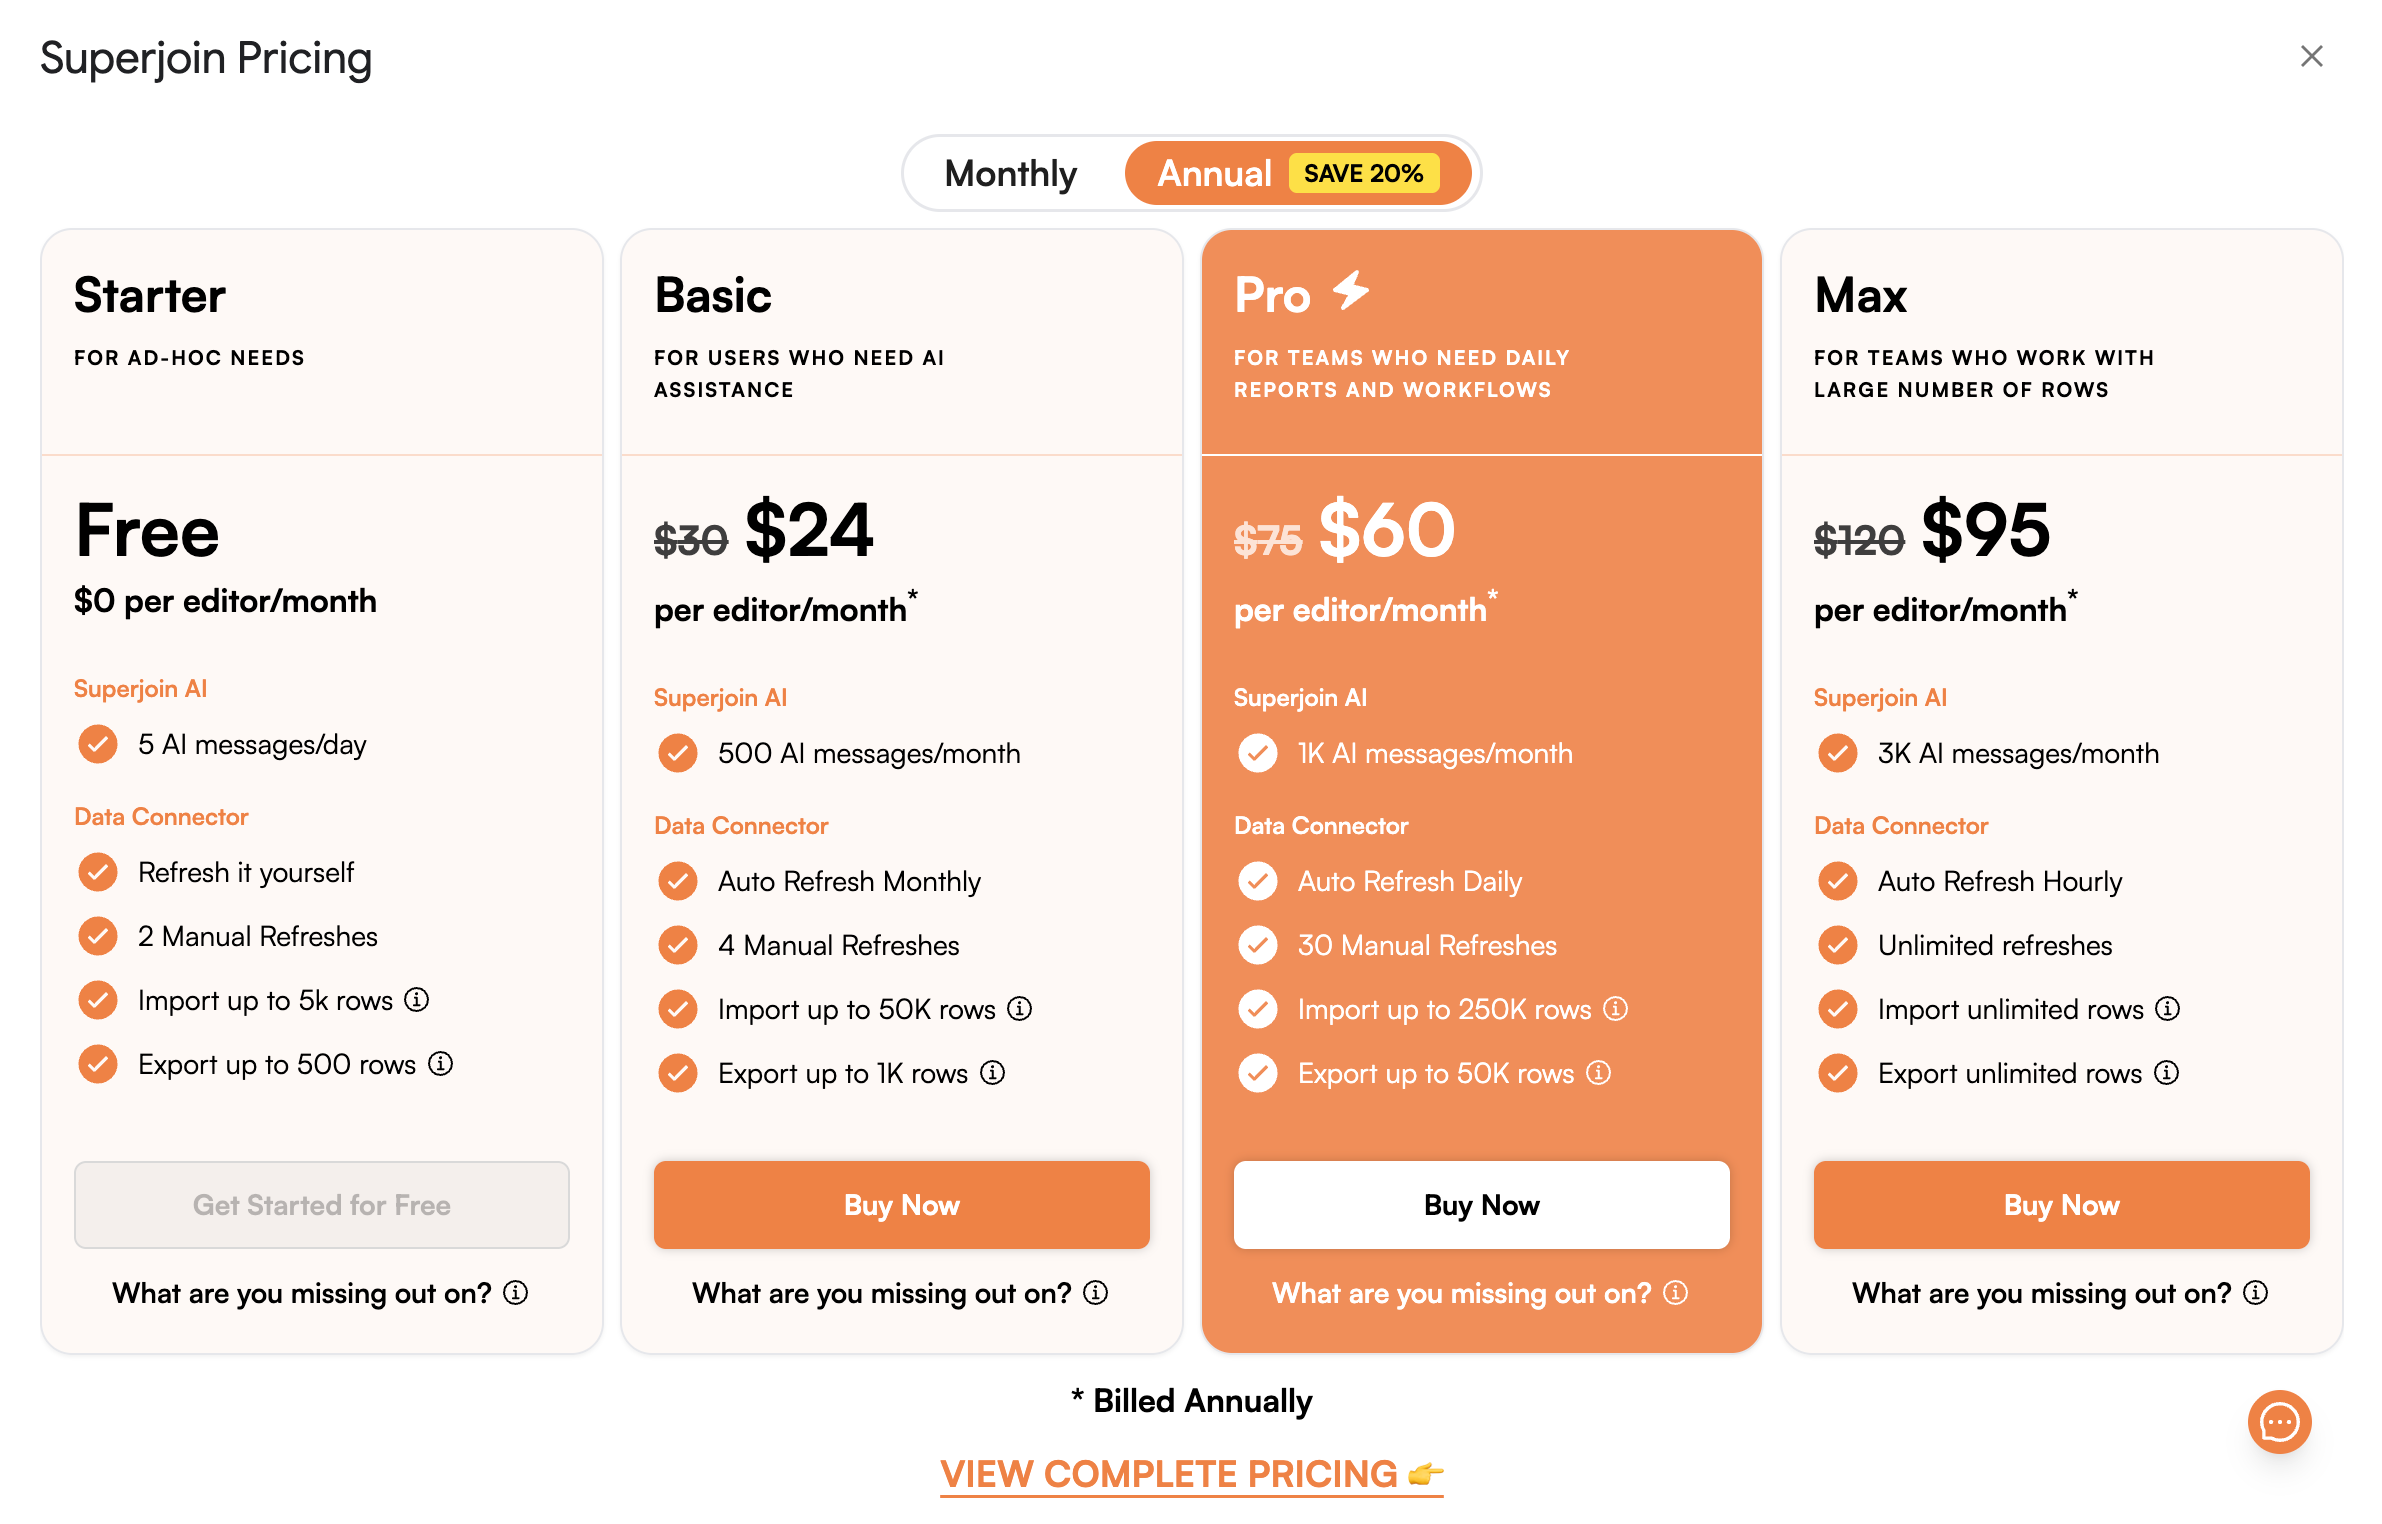This screenshot has height=1524, width=2382.
Task: Click the lightning bolt icon on the Pro plan
Action: tap(1349, 291)
